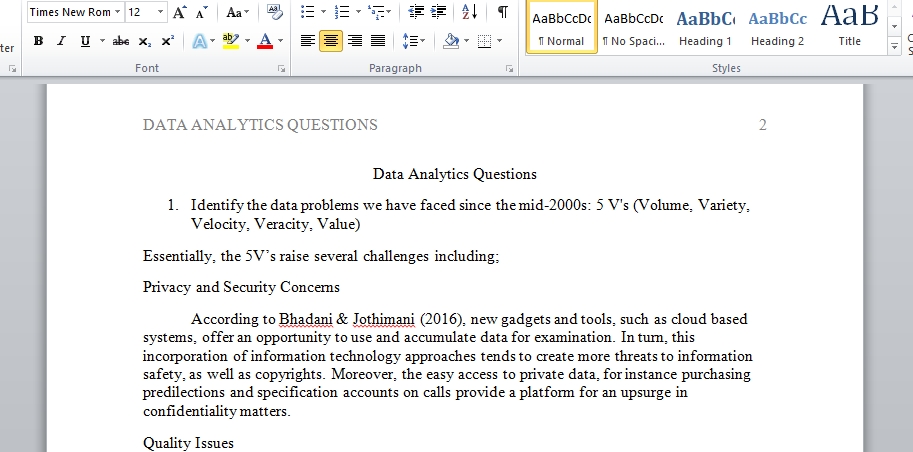The width and height of the screenshot is (913, 452).
Task: Align text right
Action: point(355,41)
